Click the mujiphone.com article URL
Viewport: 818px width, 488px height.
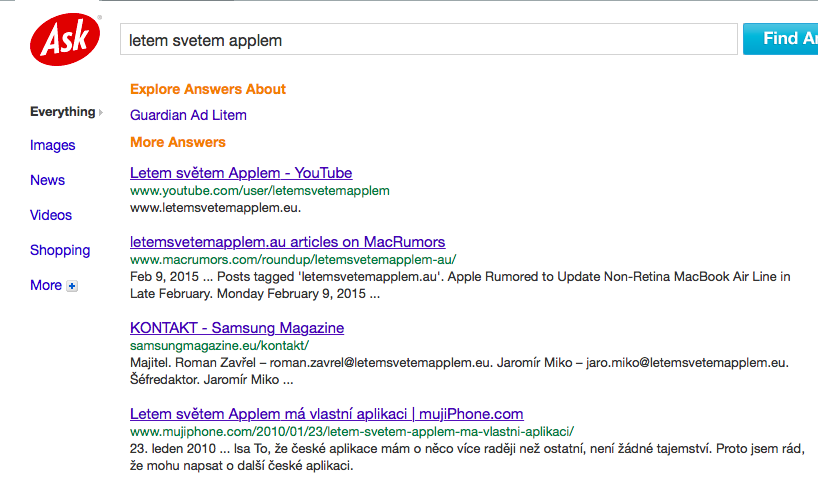[x=352, y=431]
